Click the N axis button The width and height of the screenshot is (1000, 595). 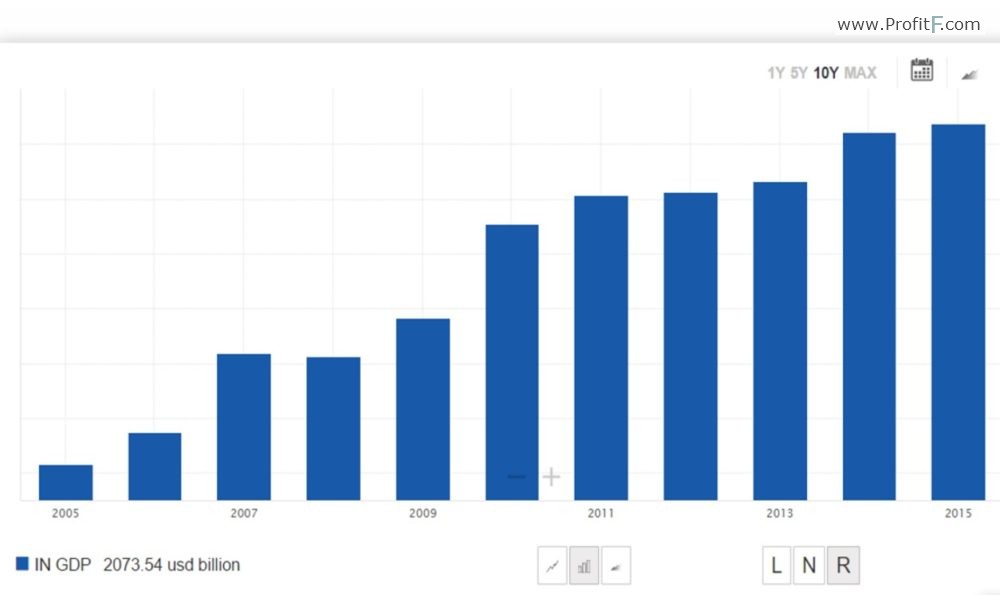[x=809, y=565]
